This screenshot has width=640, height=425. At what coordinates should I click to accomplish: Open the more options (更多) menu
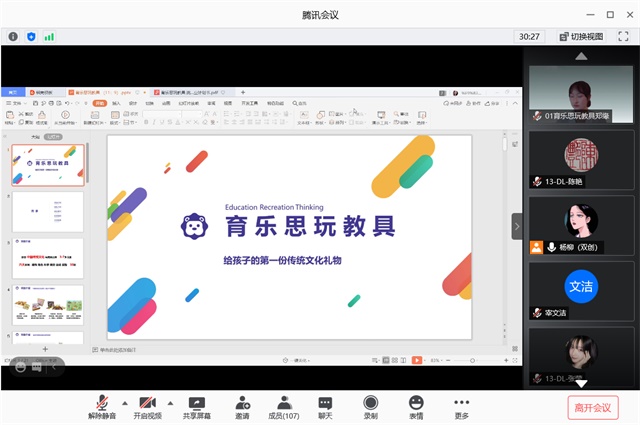(461, 405)
